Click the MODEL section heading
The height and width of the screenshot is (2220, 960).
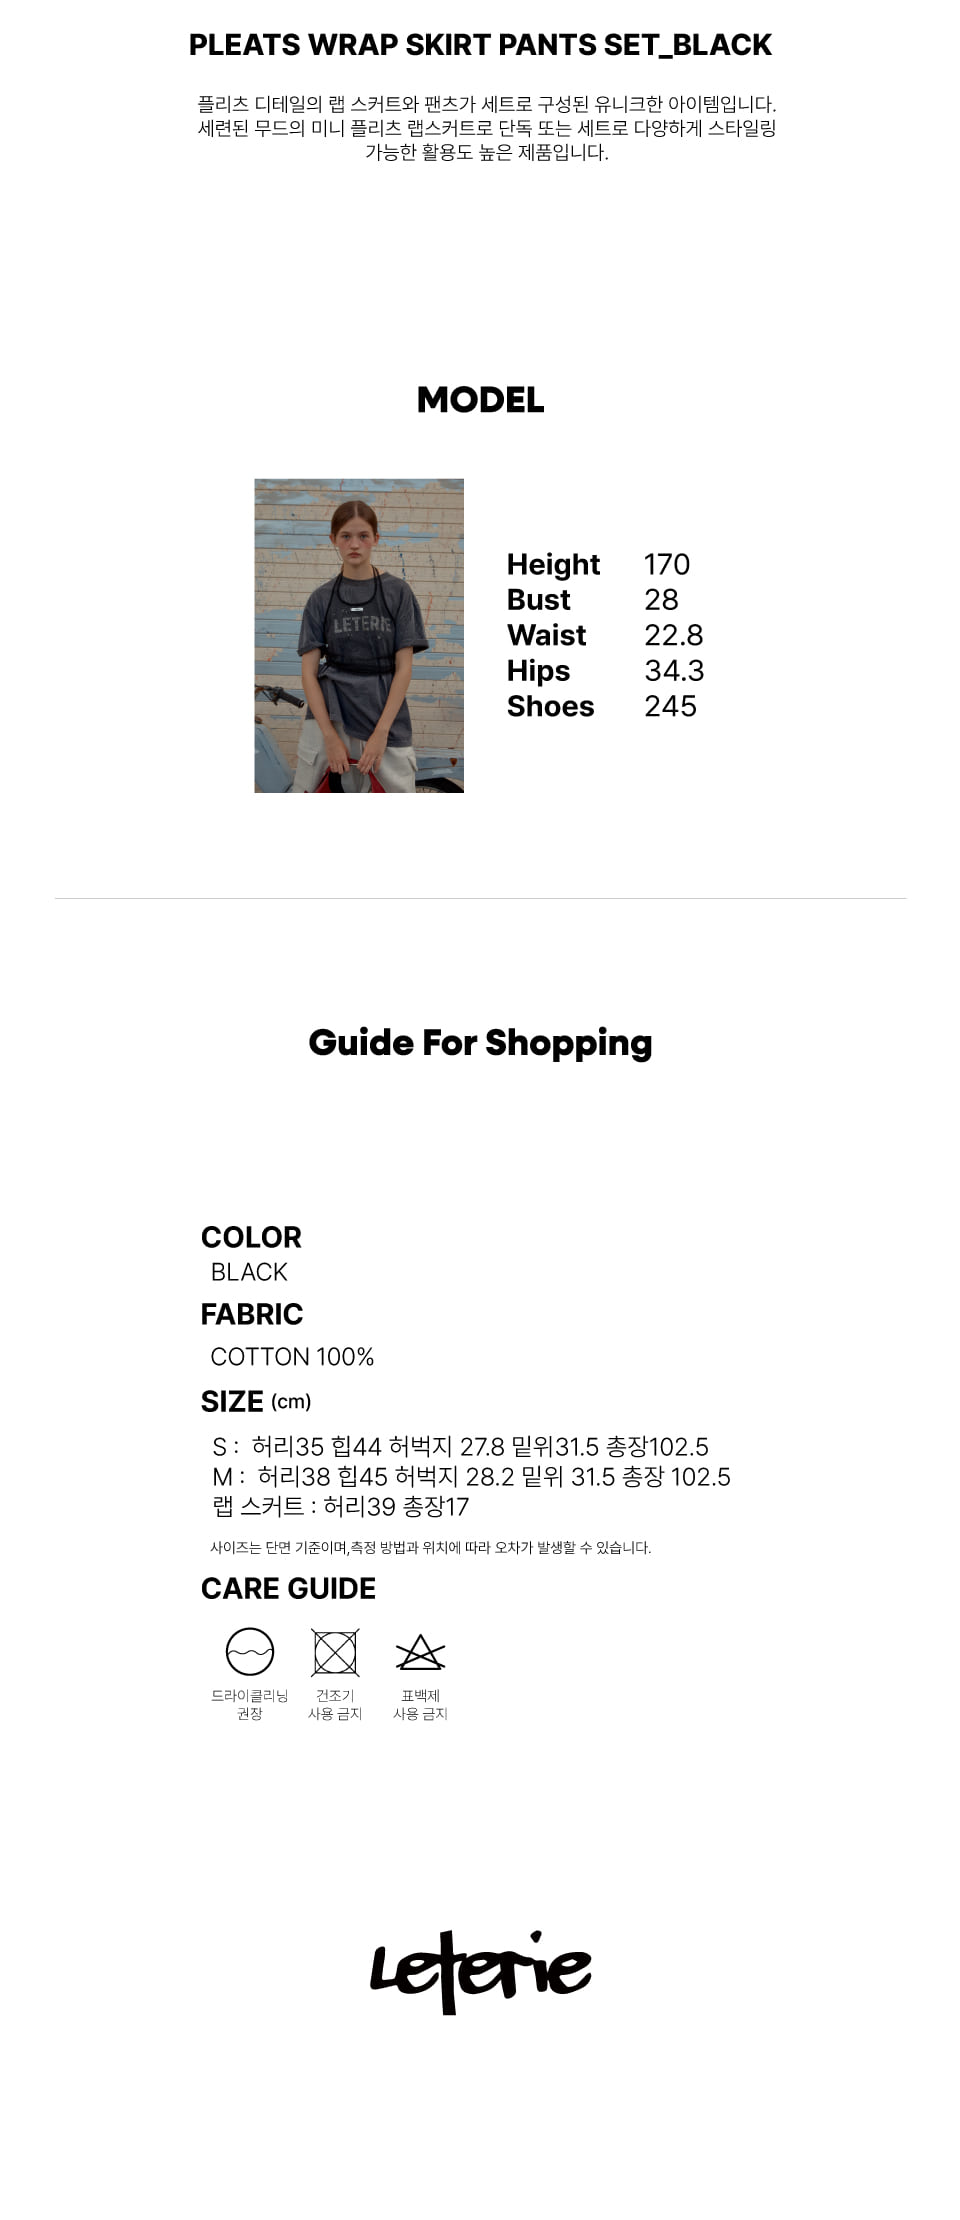click(480, 400)
